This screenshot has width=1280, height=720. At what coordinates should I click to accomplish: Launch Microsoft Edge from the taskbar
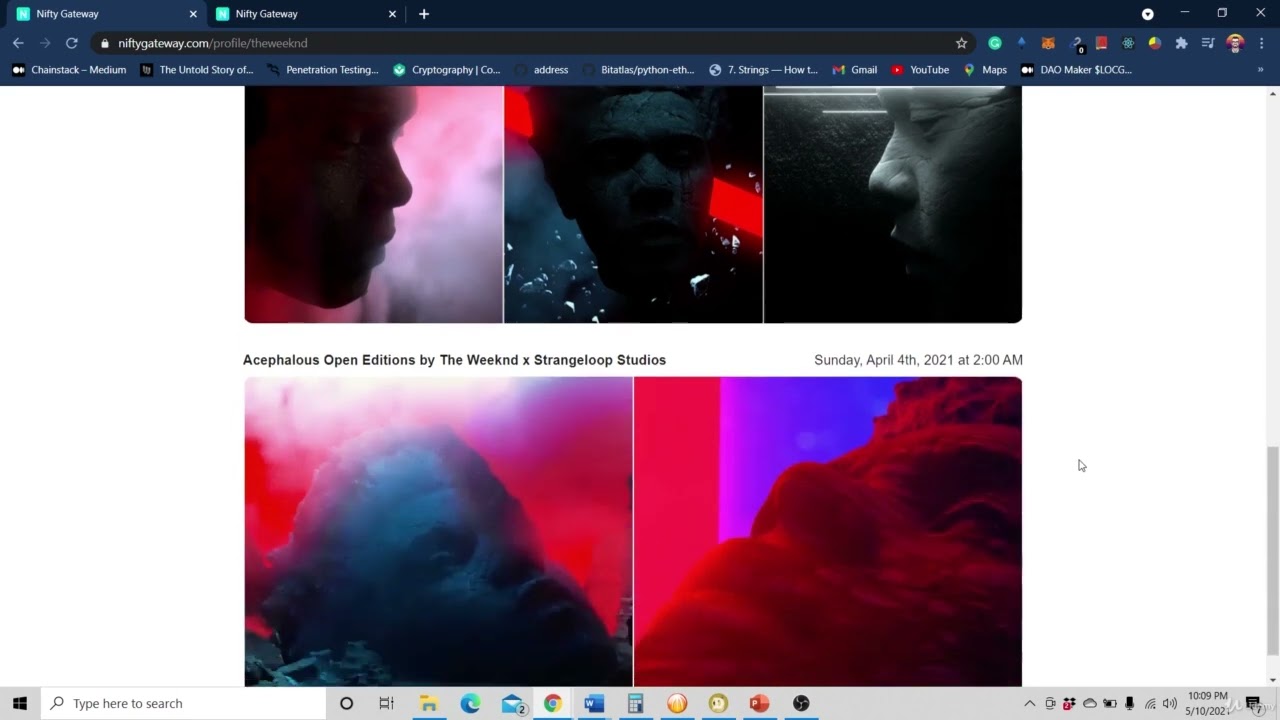(470, 703)
